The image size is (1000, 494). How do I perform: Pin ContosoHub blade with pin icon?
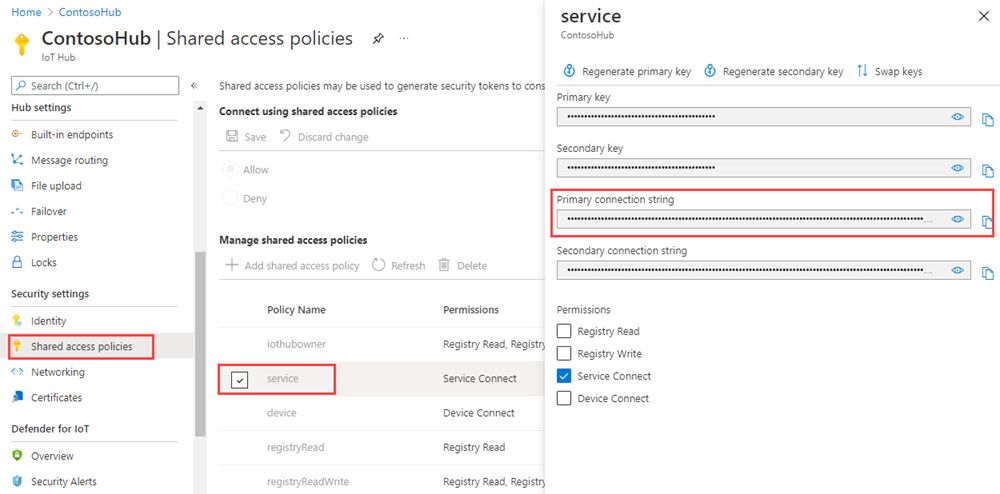click(x=378, y=39)
